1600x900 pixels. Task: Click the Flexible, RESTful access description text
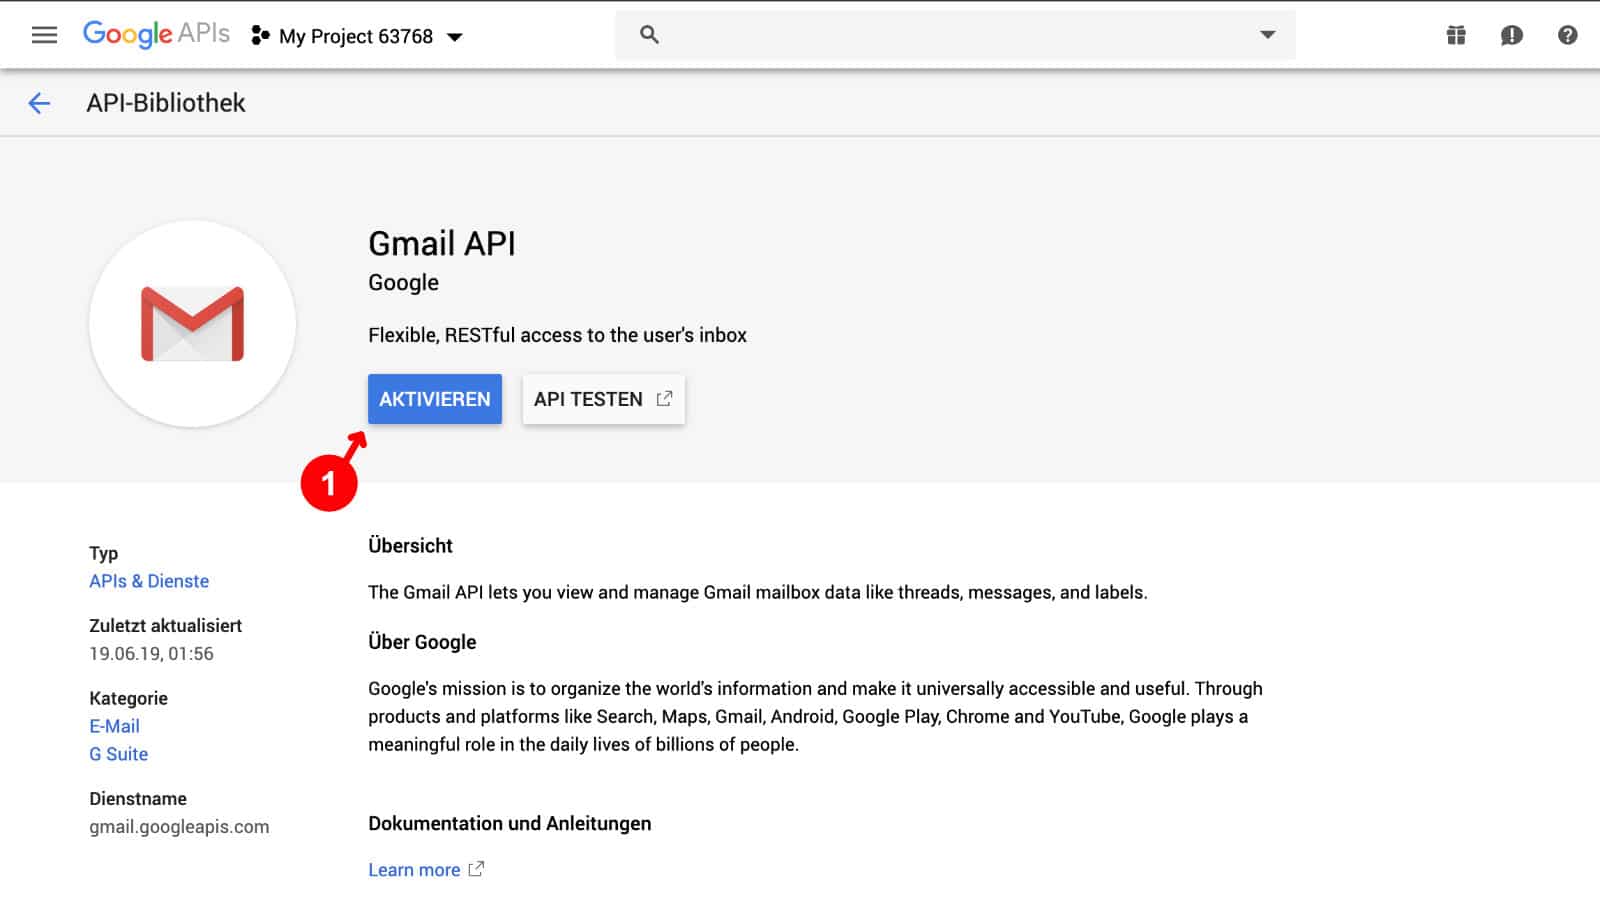557,335
